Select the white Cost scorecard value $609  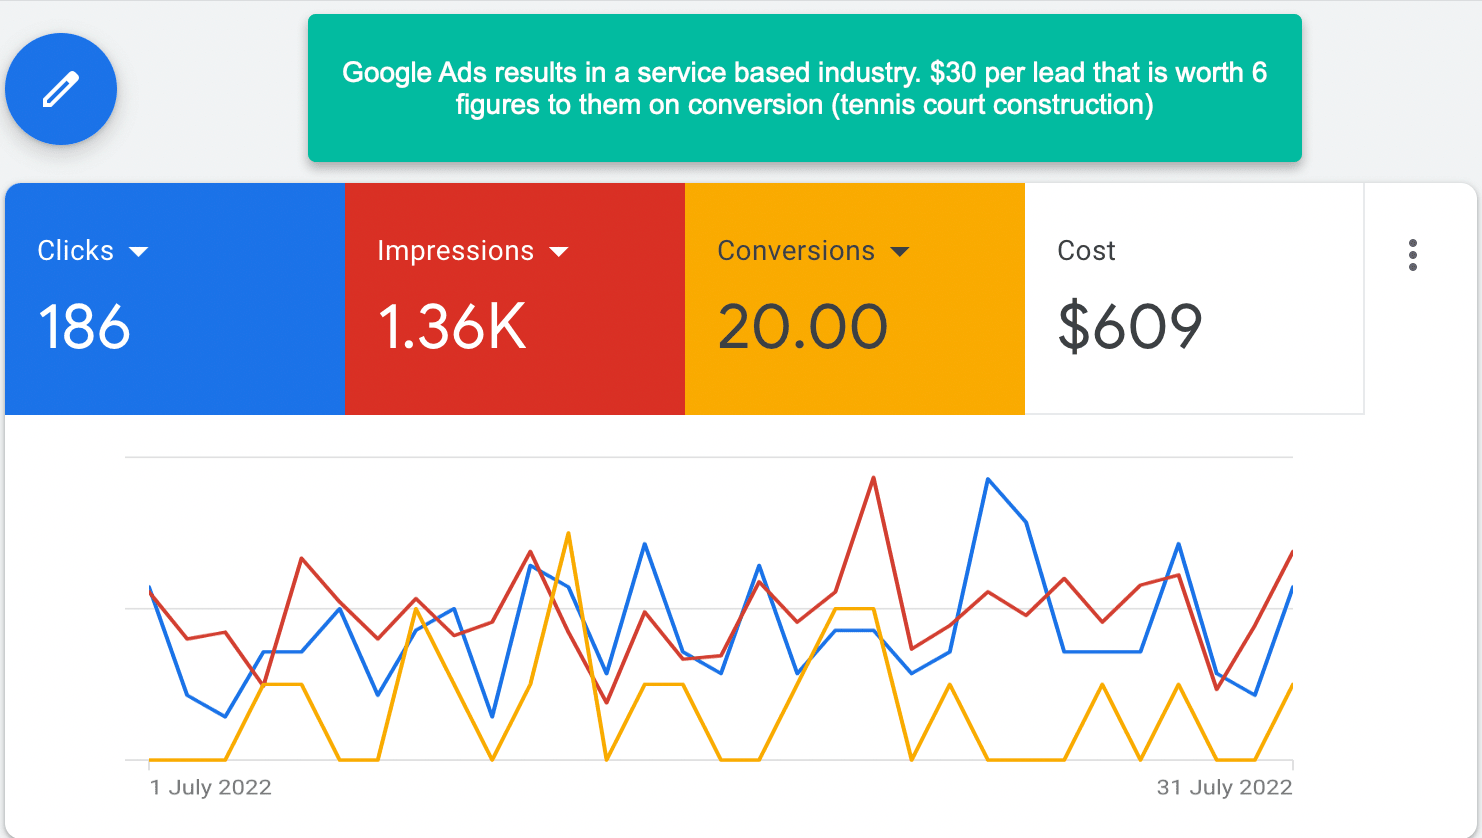(x=1130, y=327)
